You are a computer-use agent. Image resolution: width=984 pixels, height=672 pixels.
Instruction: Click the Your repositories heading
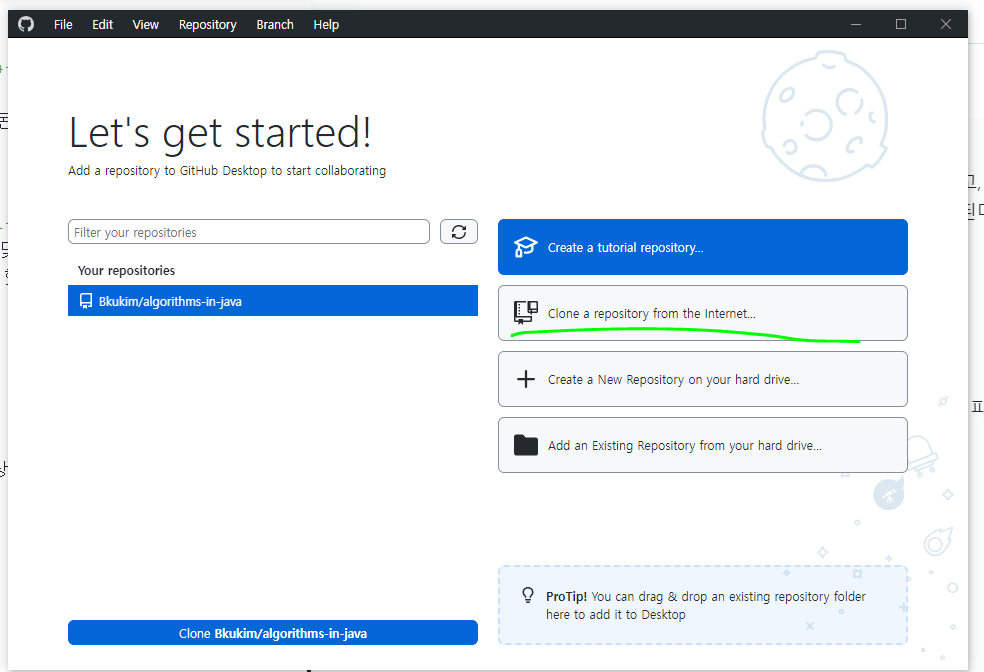coord(126,270)
